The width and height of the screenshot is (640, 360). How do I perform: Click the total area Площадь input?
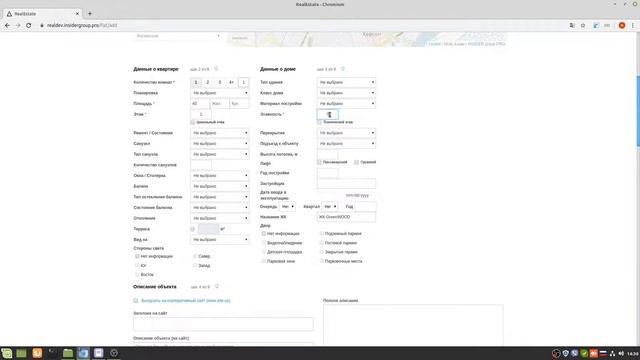click(200, 104)
